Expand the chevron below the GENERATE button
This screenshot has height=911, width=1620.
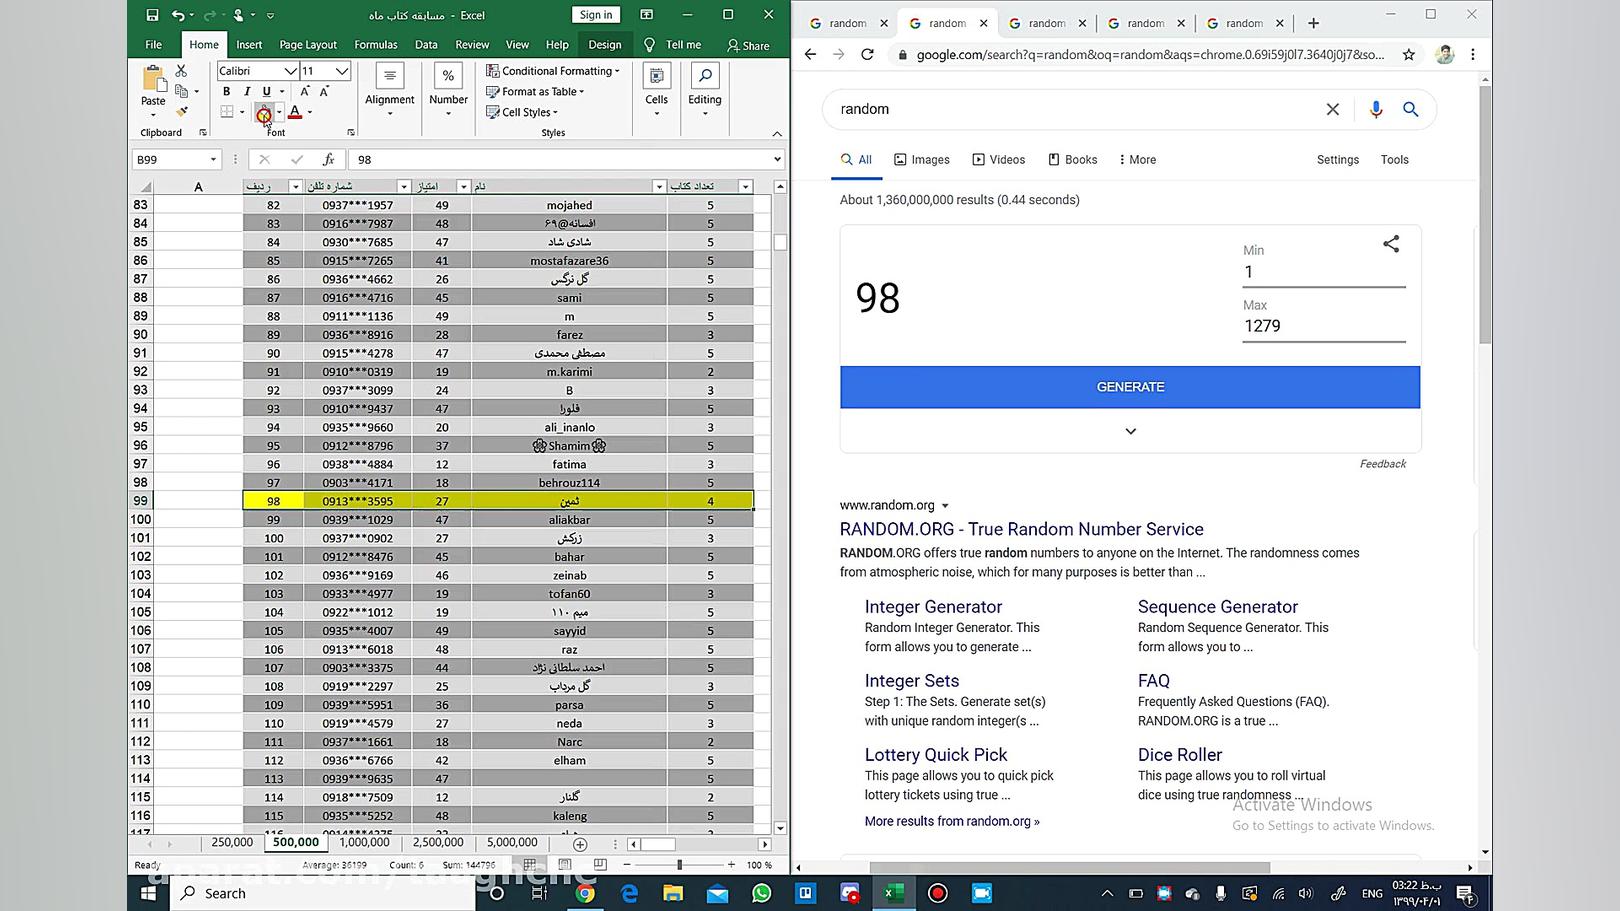pos(1130,431)
